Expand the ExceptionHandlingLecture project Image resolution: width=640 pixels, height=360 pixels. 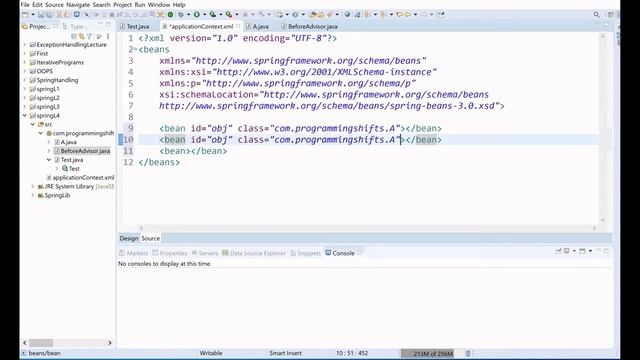click(x=25, y=44)
